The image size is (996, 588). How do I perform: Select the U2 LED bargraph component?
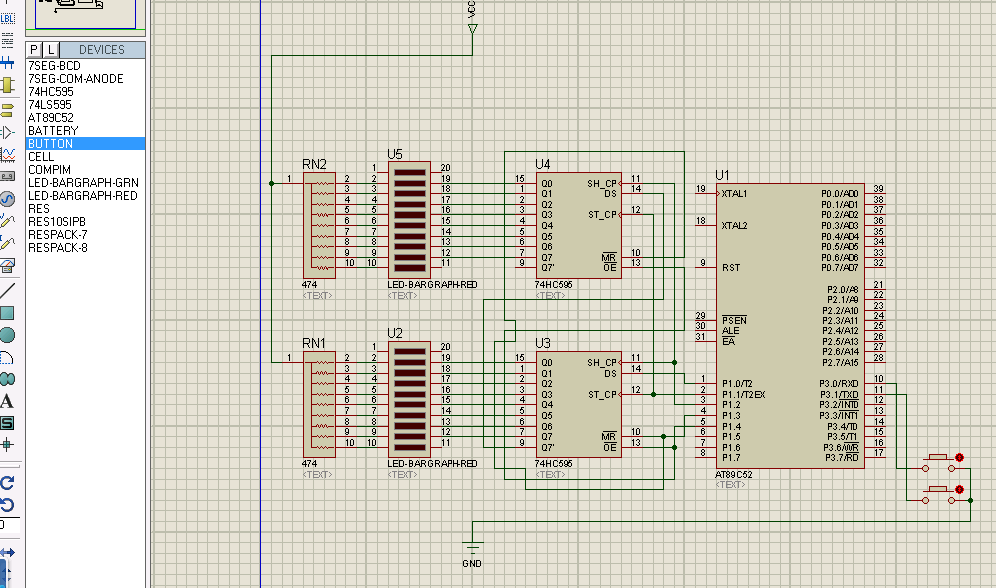pyautogui.click(x=409, y=399)
